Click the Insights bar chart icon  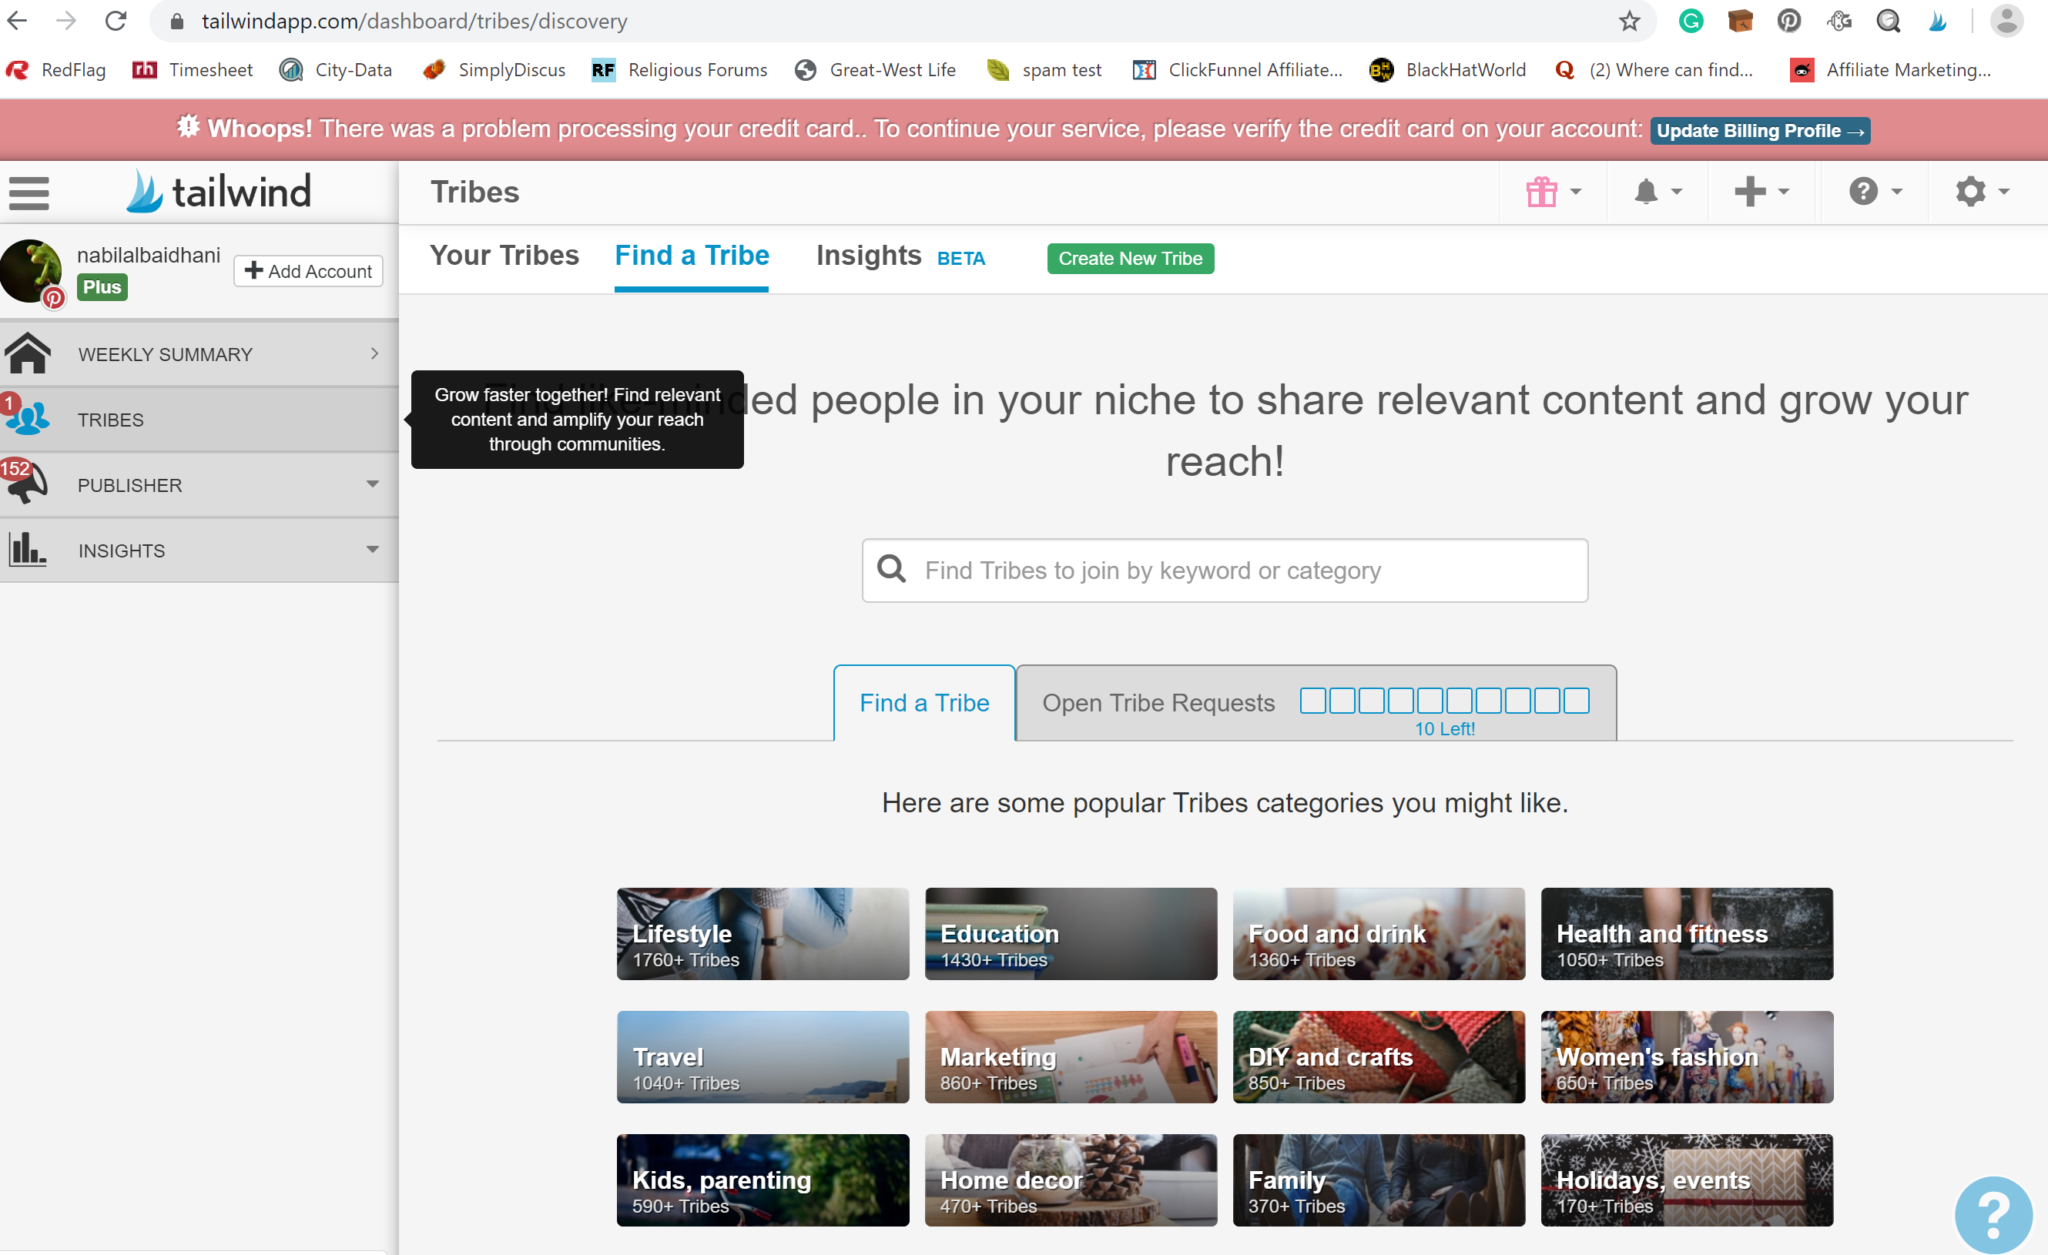(x=27, y=550)
